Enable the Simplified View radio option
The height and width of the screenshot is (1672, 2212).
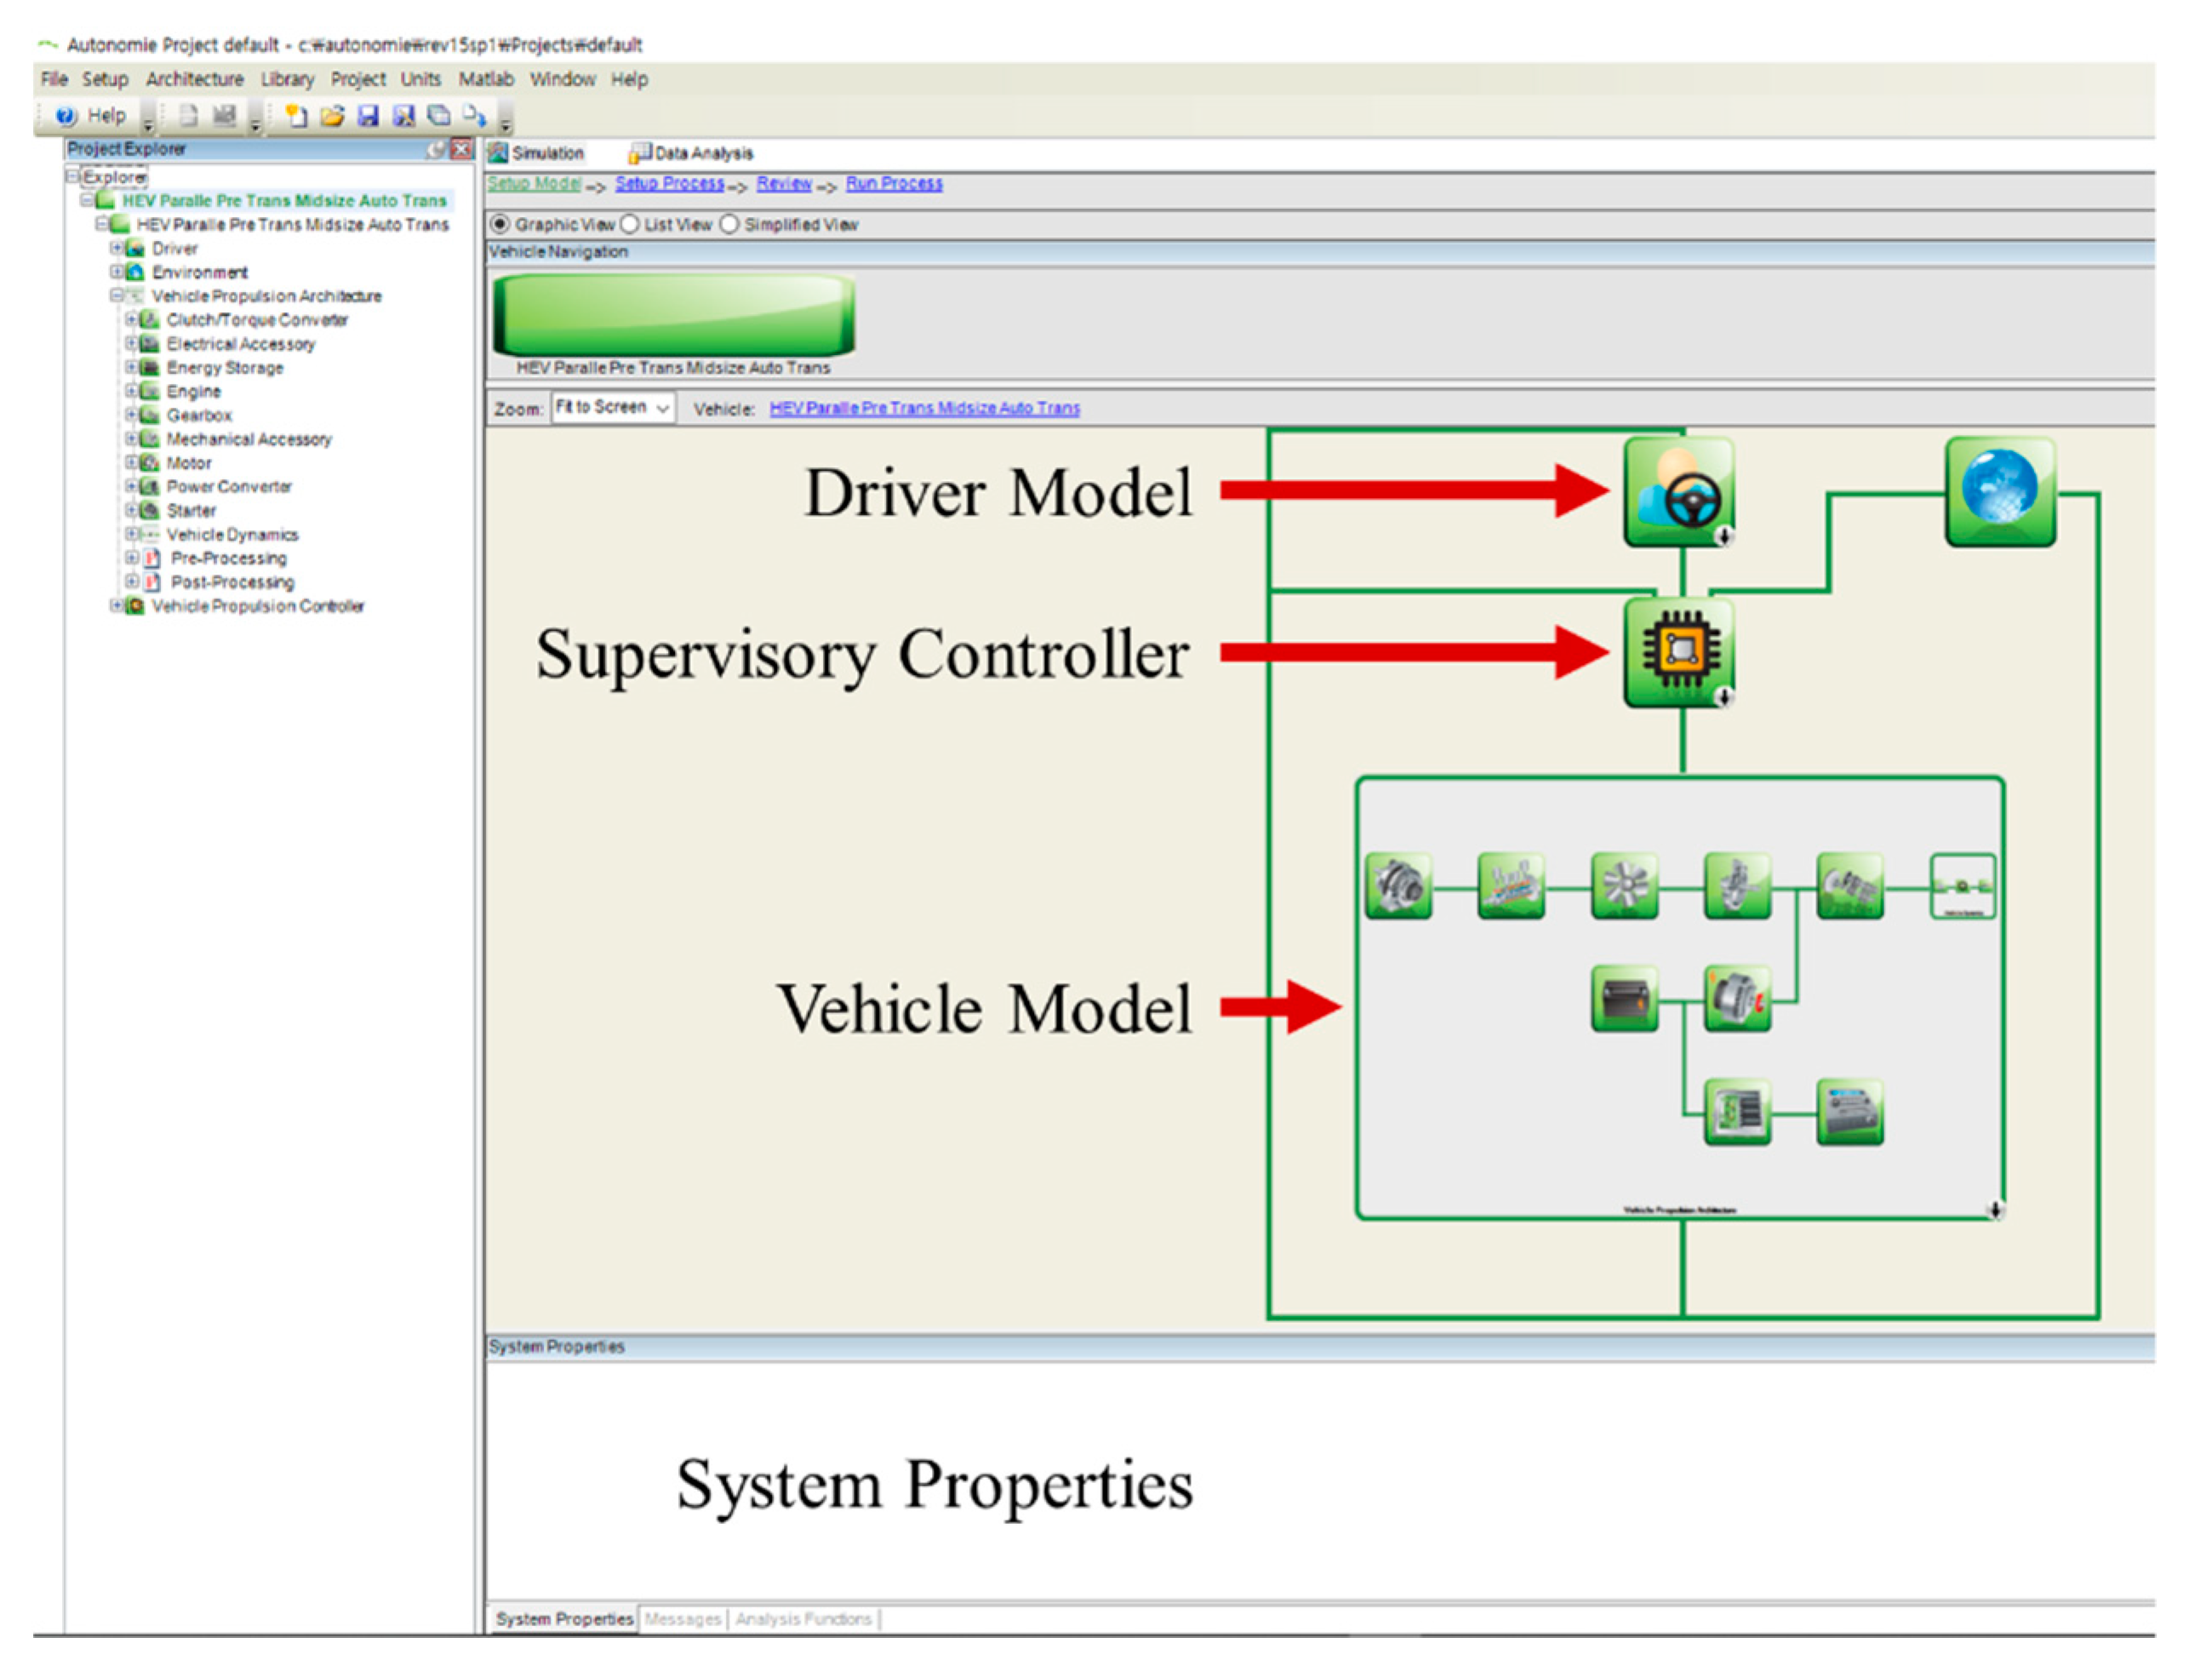[x=730, y=224]
